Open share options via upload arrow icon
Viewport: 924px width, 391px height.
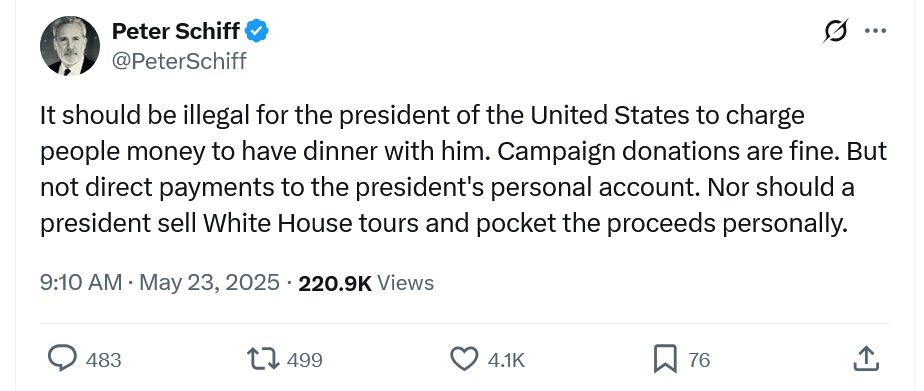pyautogui.click(x=866, y=358)
